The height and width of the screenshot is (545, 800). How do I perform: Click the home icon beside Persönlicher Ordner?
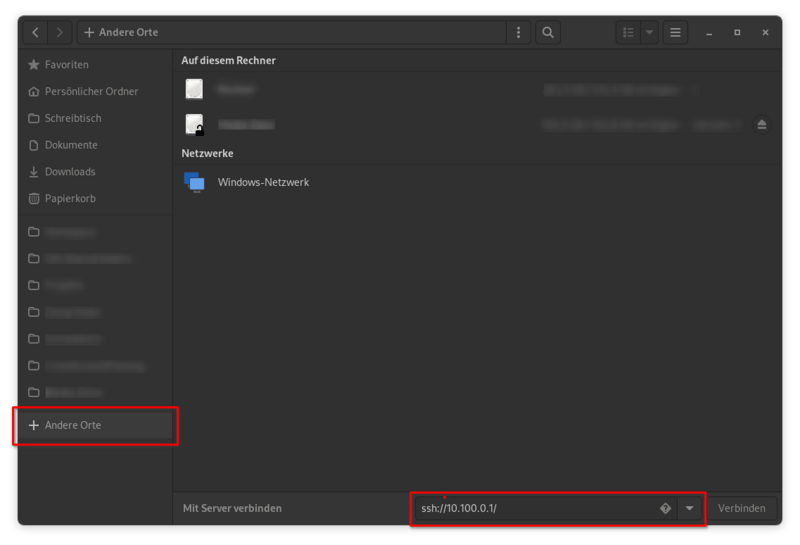pyautogui.click(x=34, y=91)
